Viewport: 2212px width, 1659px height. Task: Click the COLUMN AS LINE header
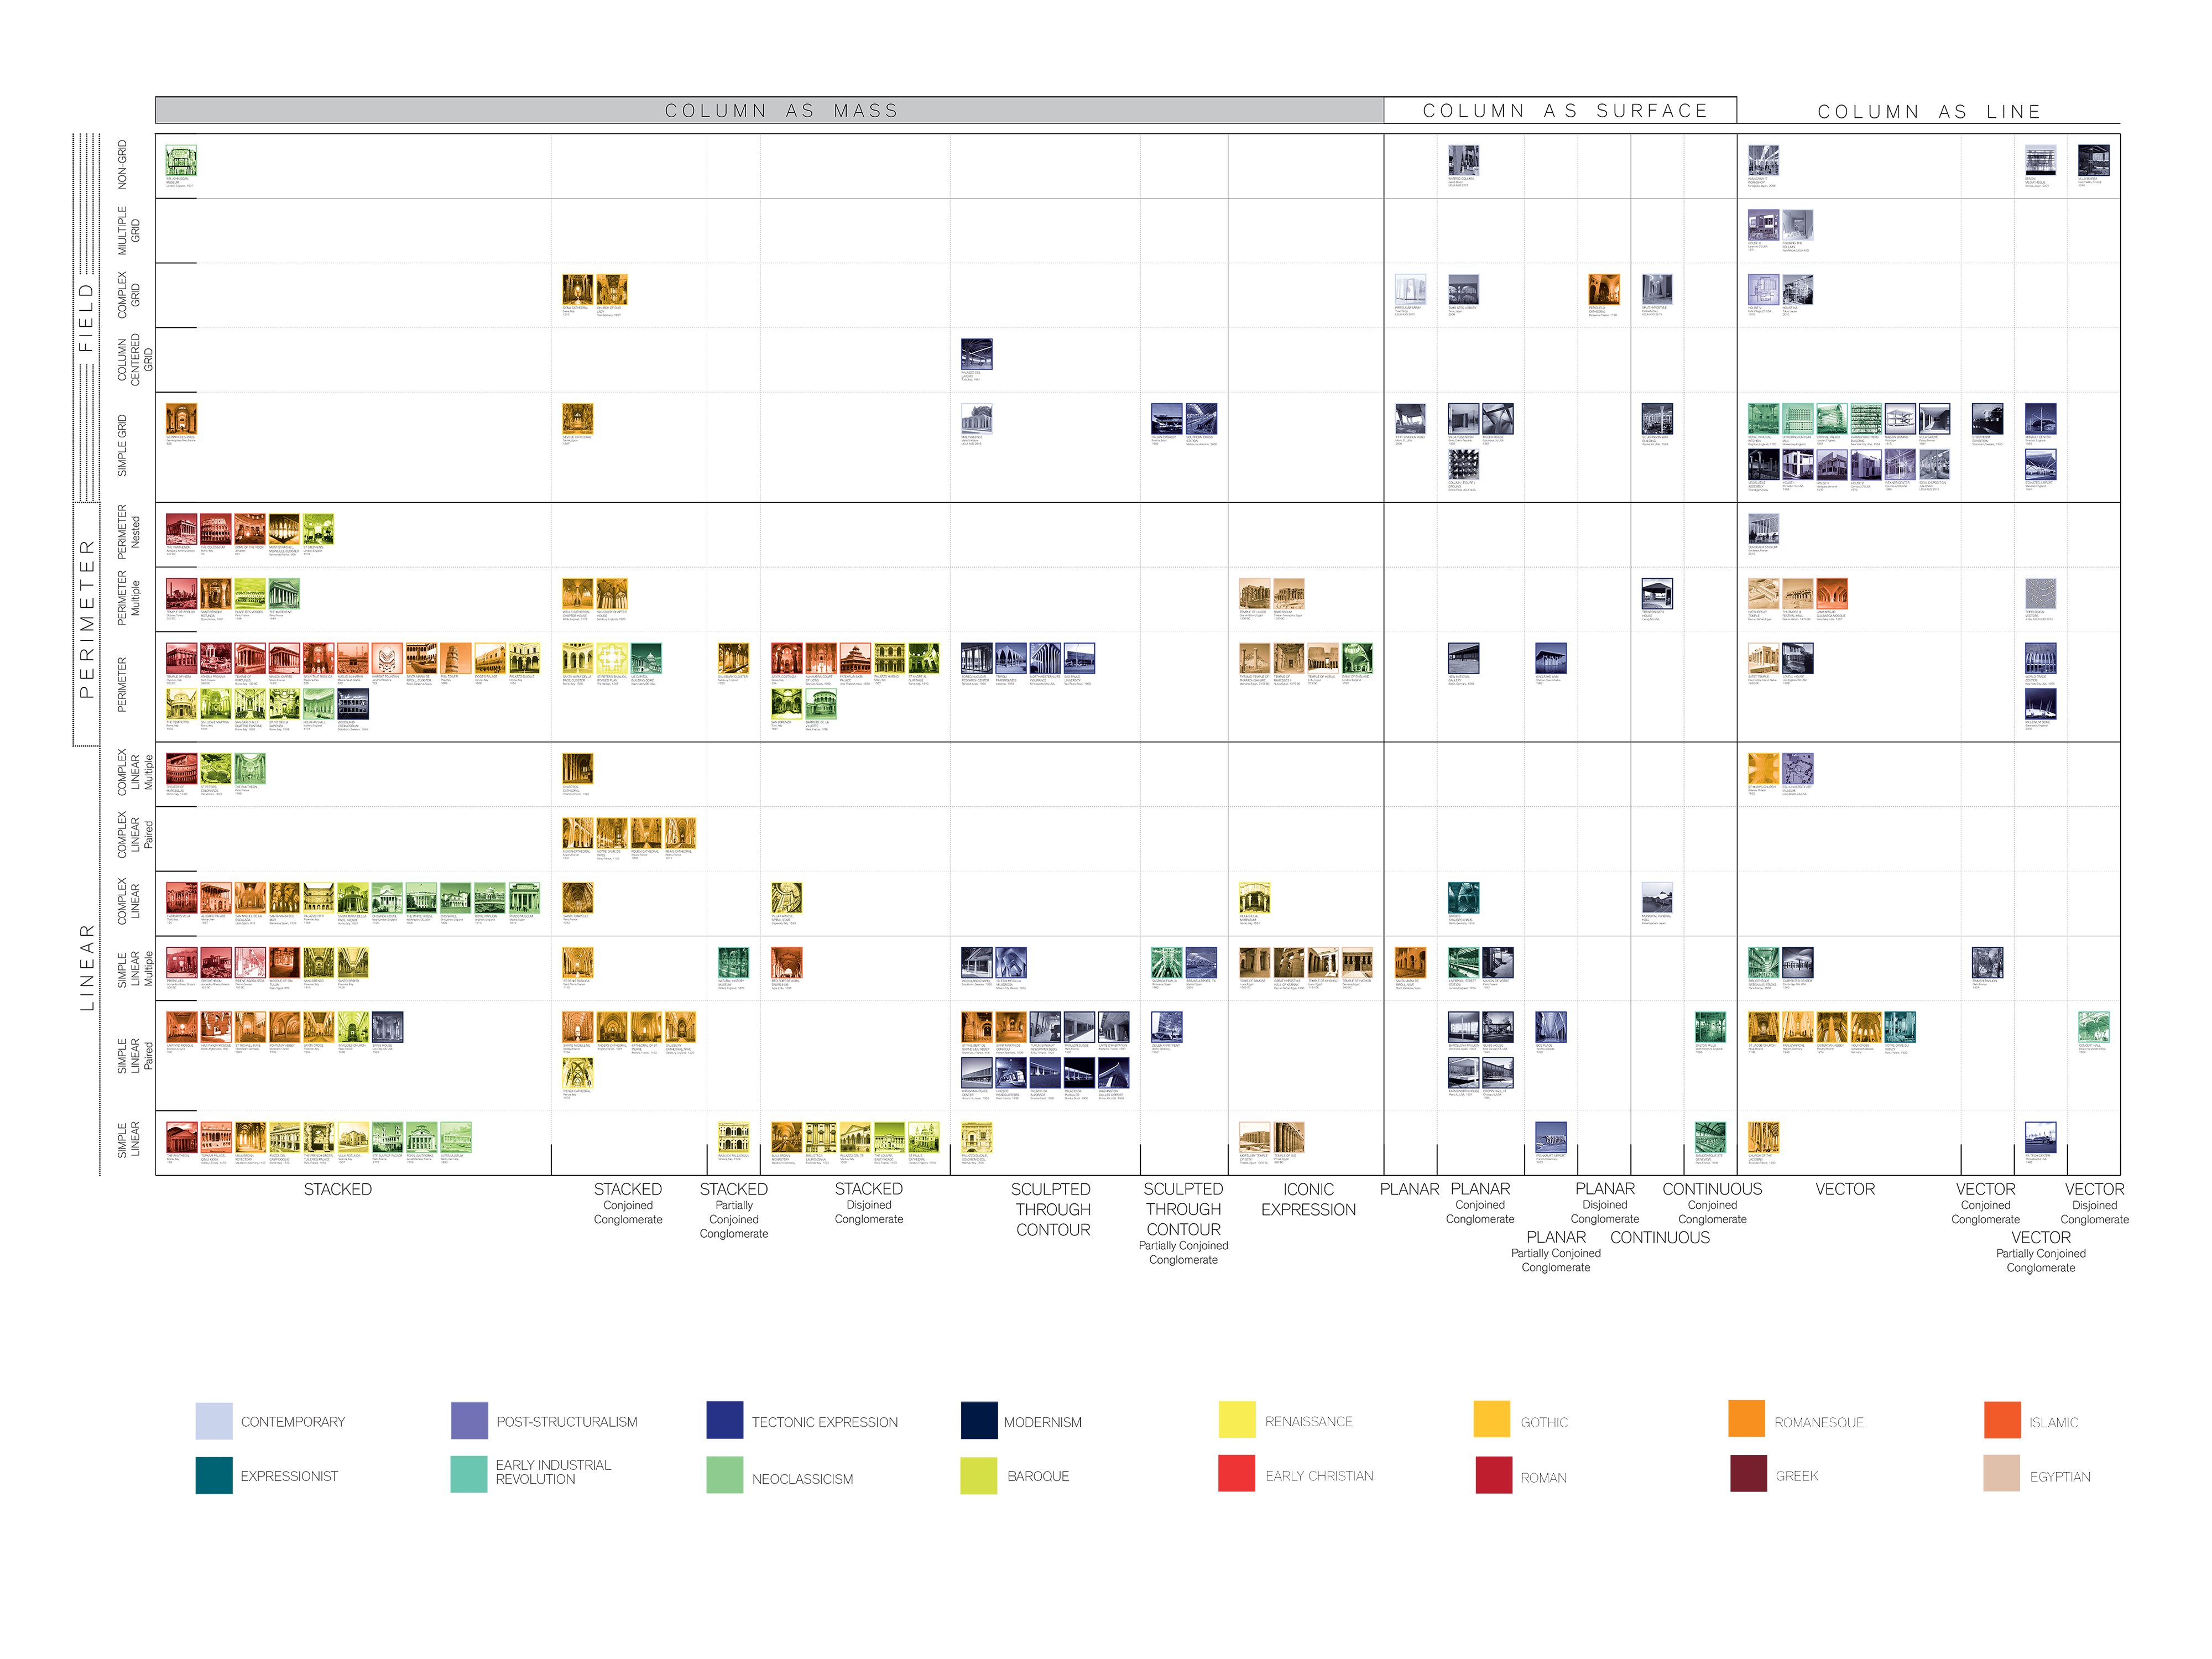coord(1928,111)
